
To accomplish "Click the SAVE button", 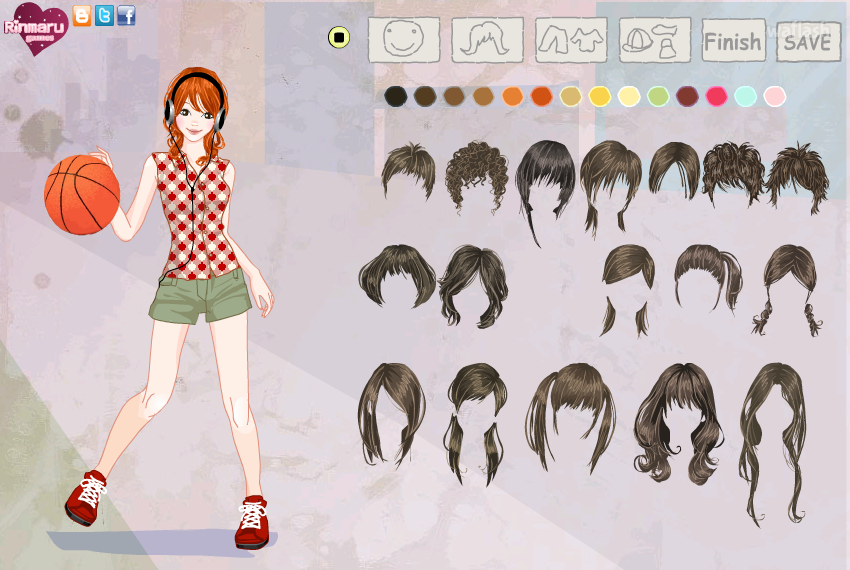I will click(808, 42).
